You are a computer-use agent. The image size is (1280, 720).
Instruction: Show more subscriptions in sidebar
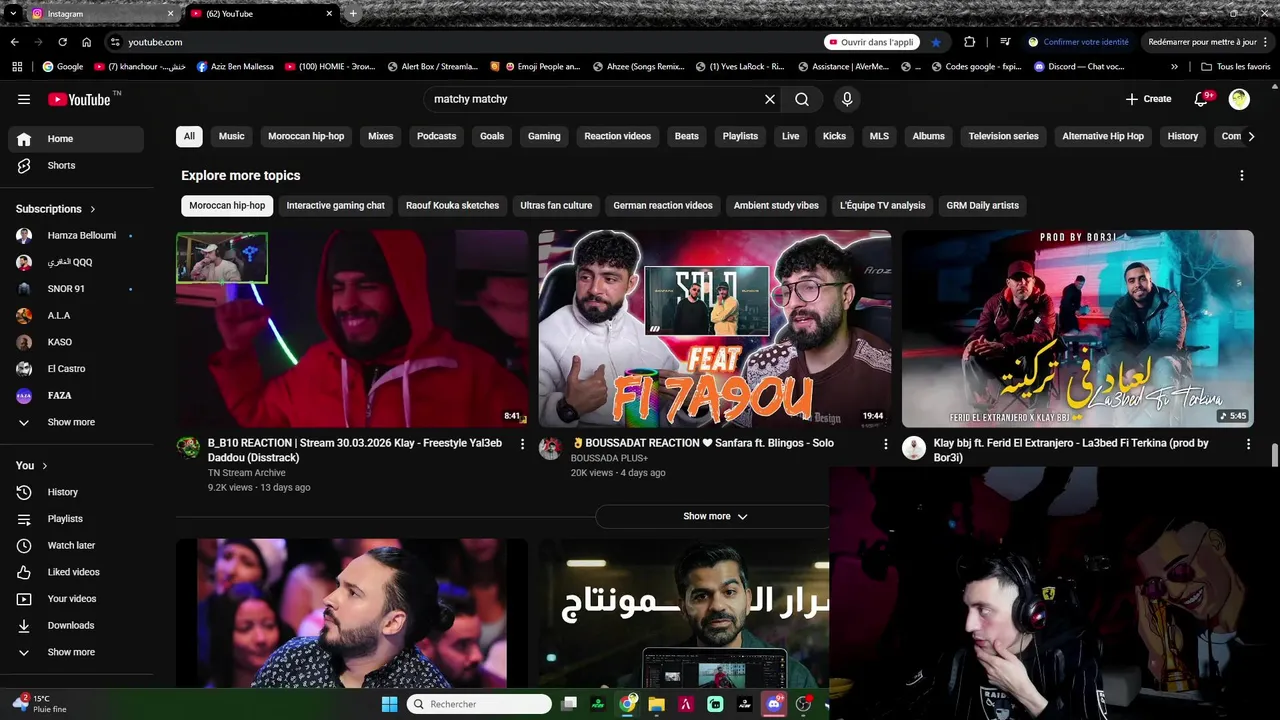click(76, 422)
